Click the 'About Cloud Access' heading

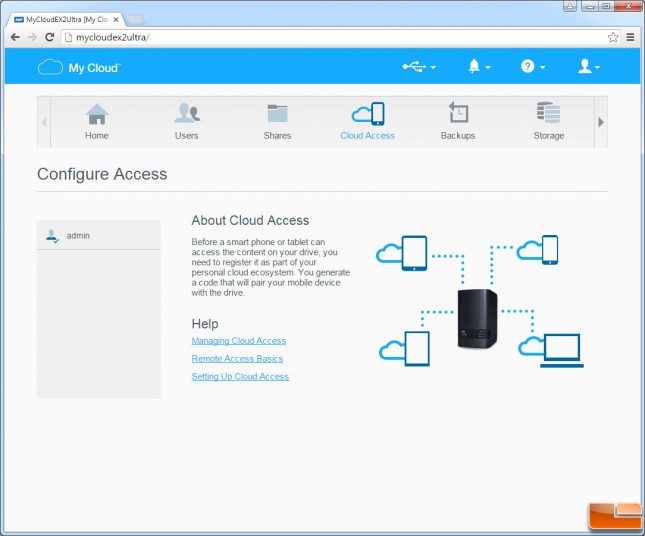tap(250, 220)
